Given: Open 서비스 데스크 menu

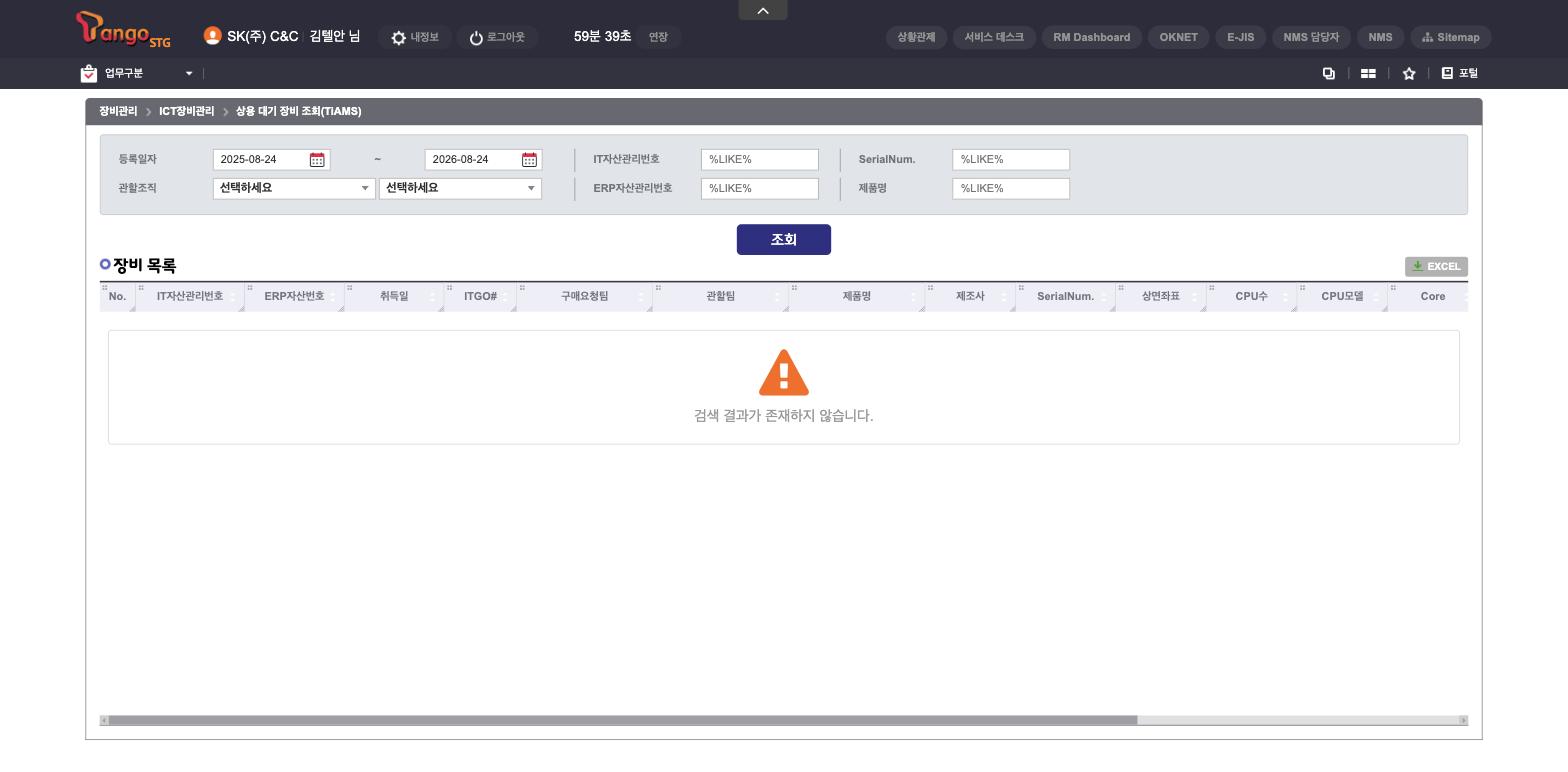Looking at the screenshot, I should click(x=994, y=37).
